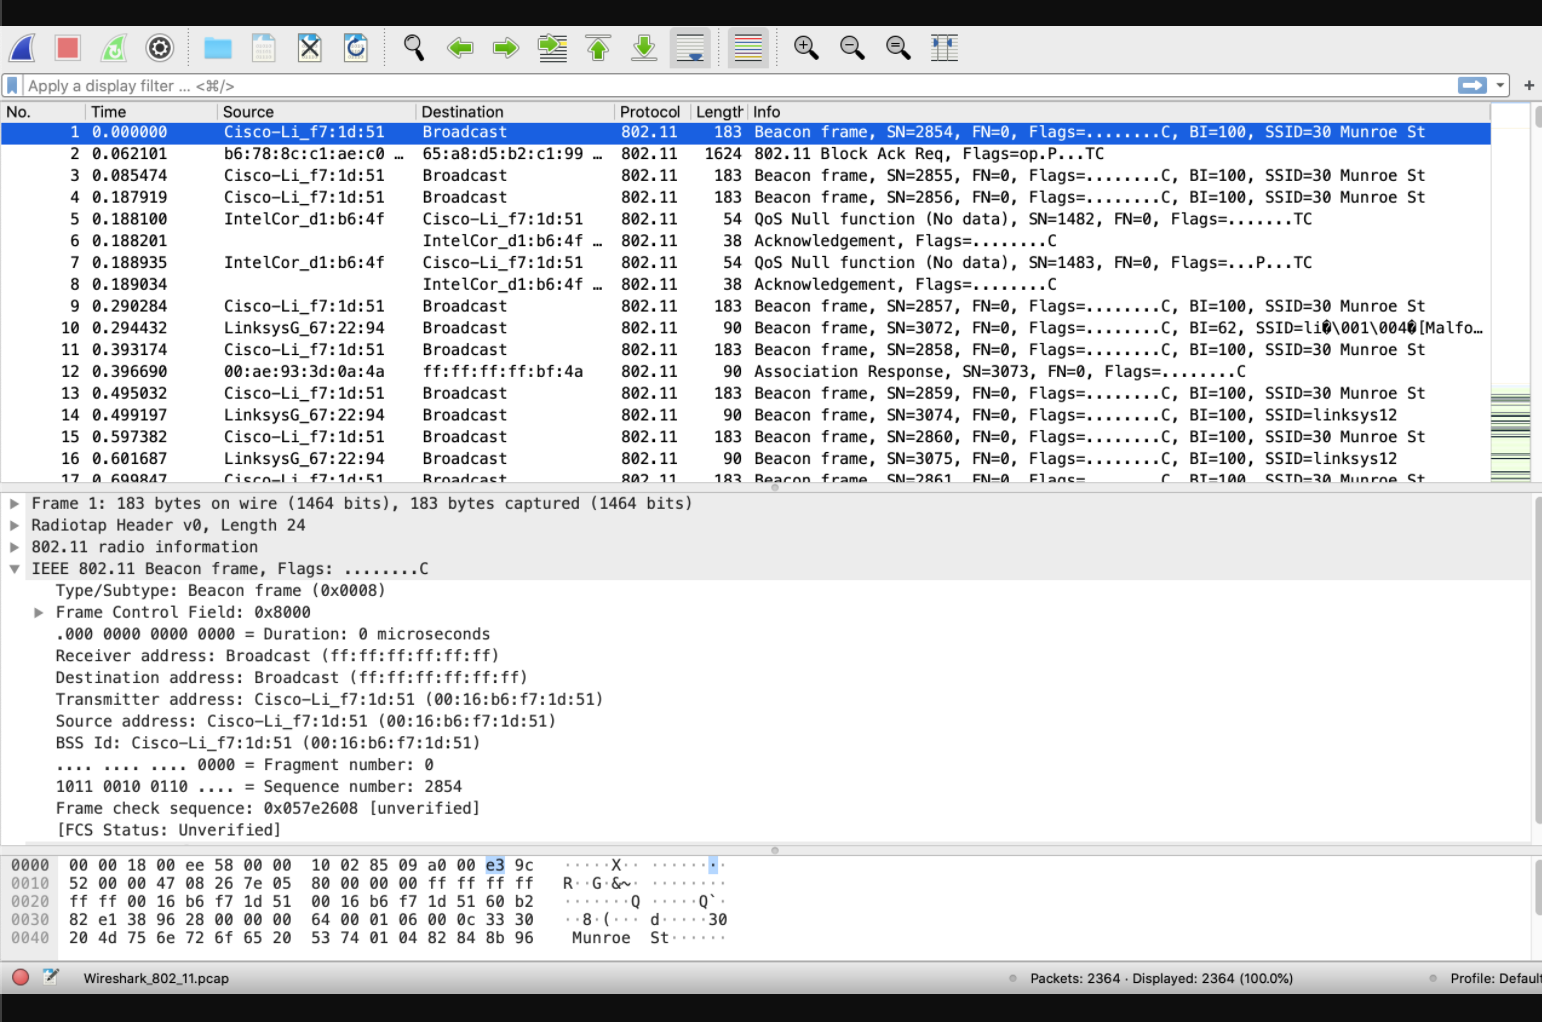Select packet 6 Acknowledgement row
The image size is (1542, 1022).
click(746, 241)
